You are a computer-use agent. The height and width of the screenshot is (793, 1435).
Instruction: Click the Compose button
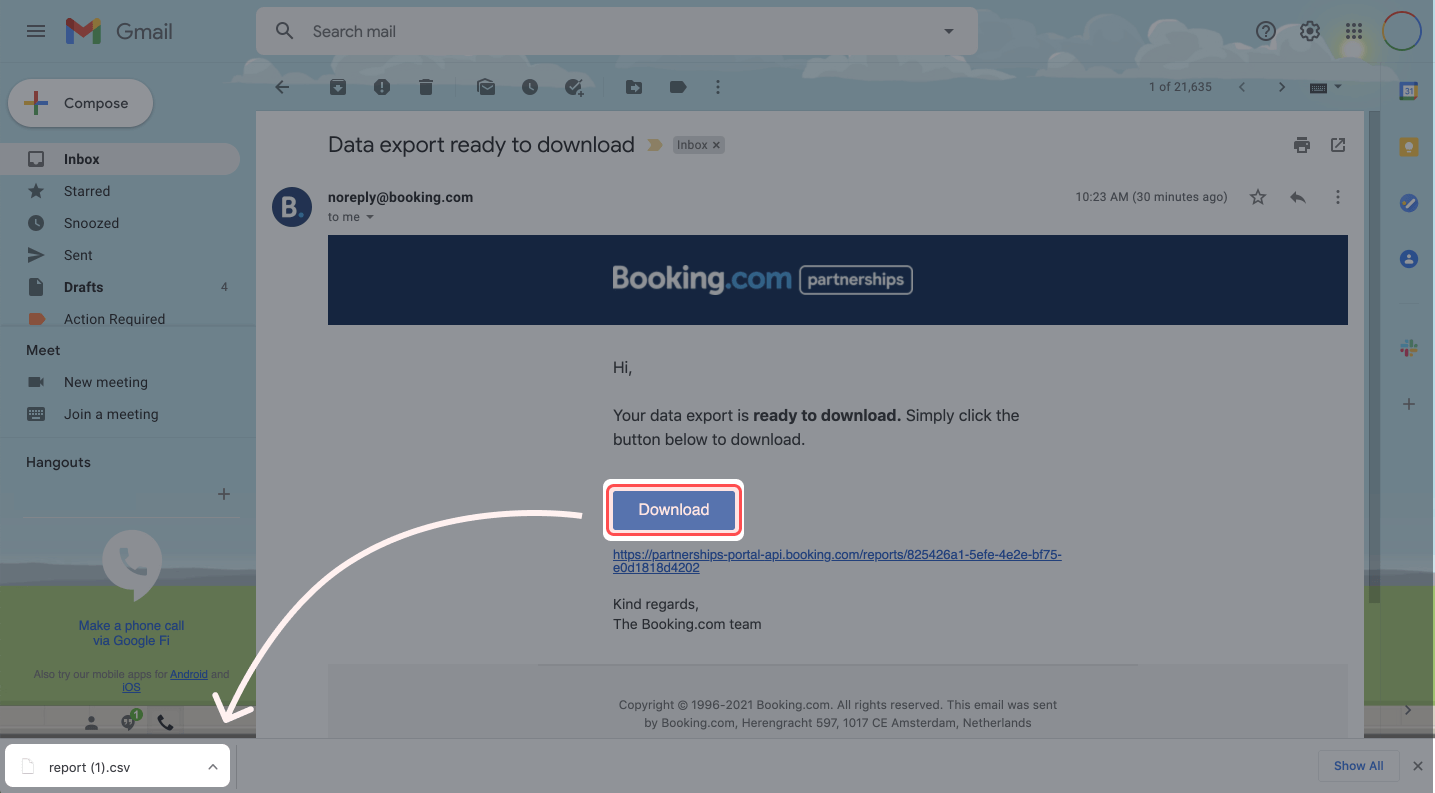point(81,103)
